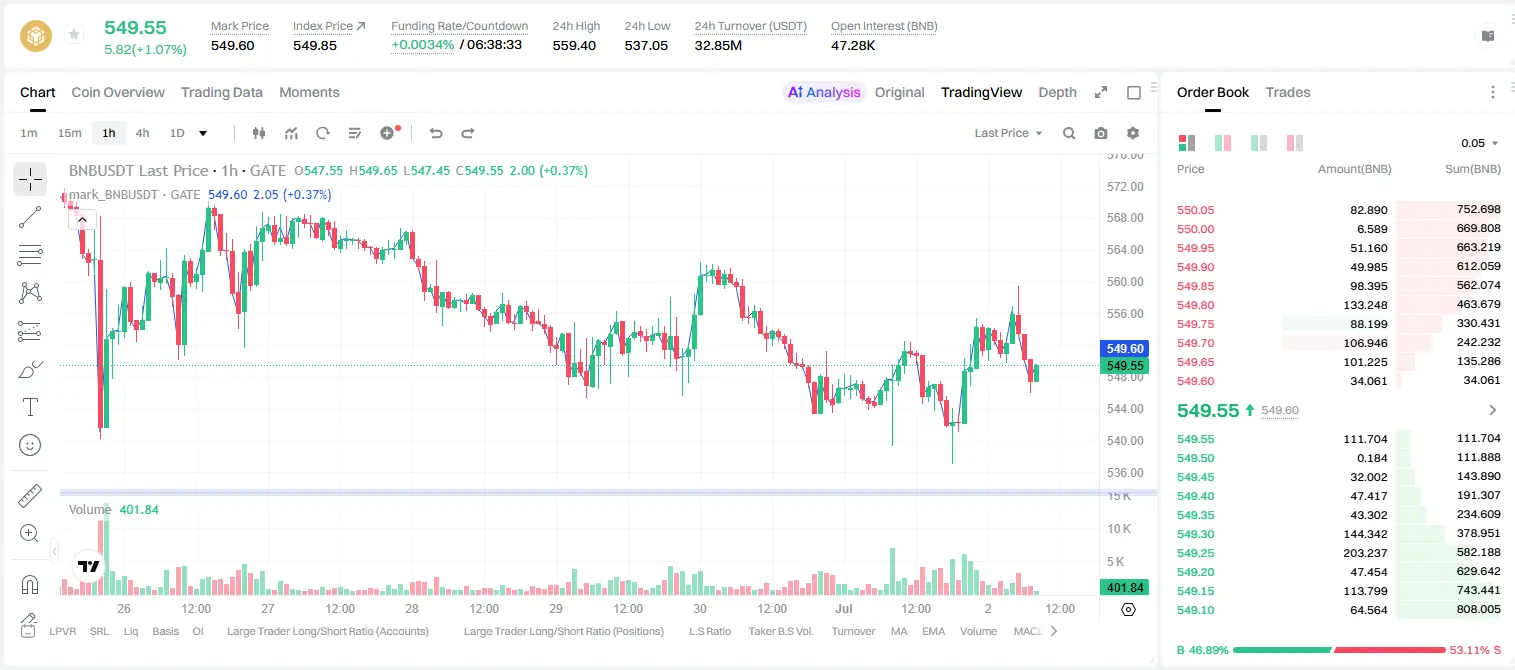
Task: Search symbols with the magnifier icon
Action: point(1069,133)
